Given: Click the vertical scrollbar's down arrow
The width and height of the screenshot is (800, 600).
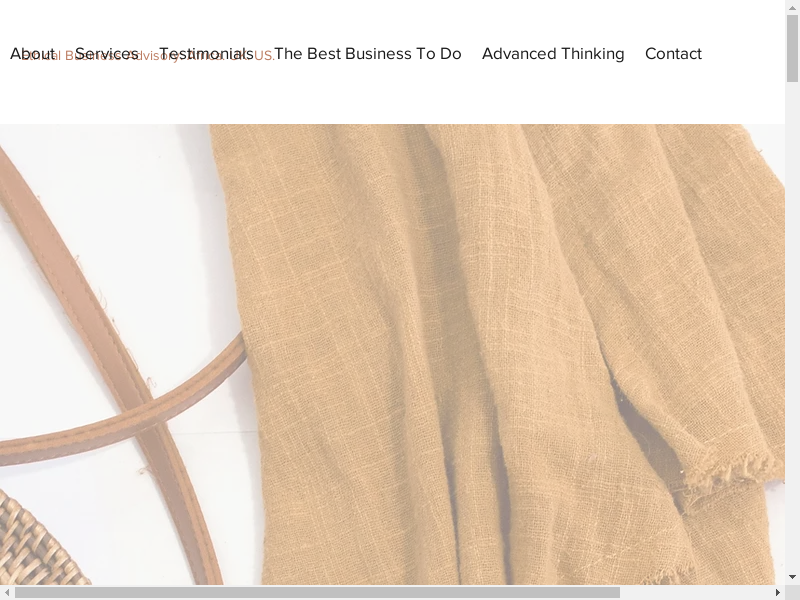Looking at the screenshot, I should (x=792, y=577).
